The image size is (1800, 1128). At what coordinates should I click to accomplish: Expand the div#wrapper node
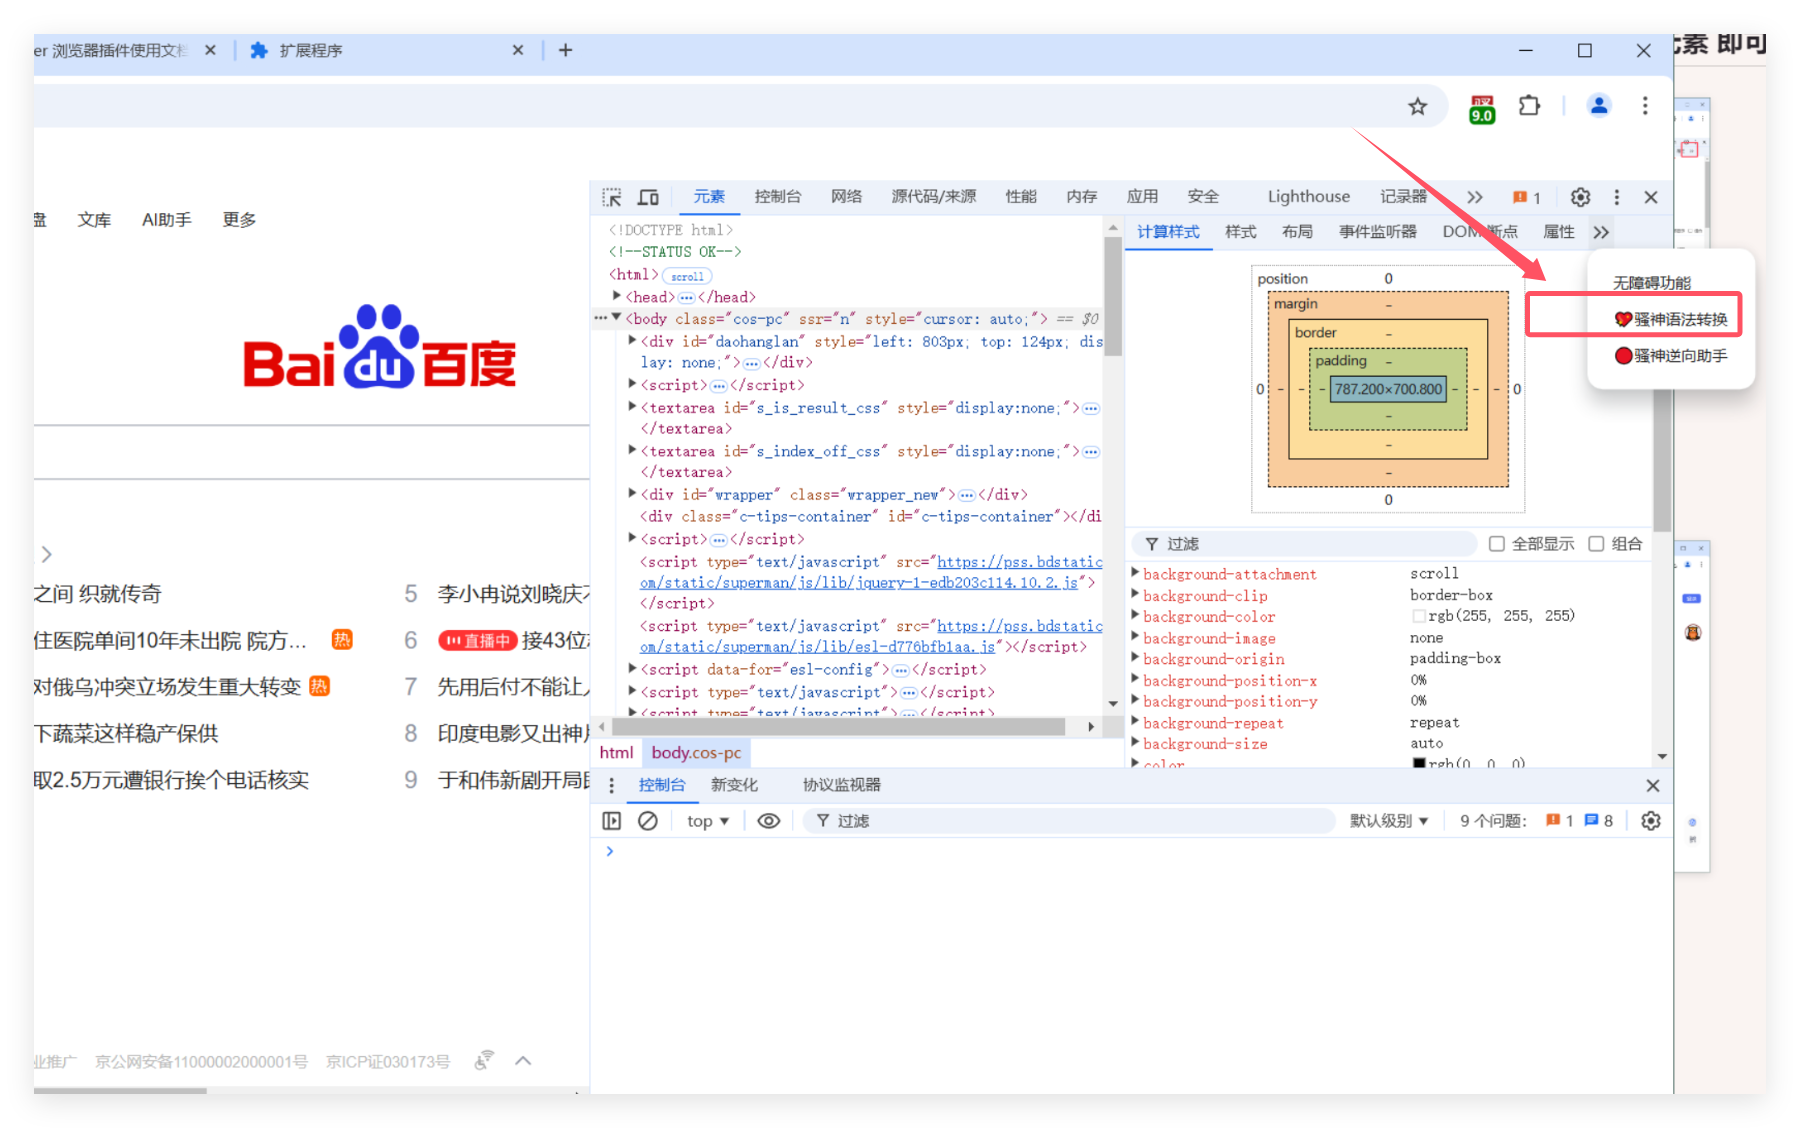point(632,493)
